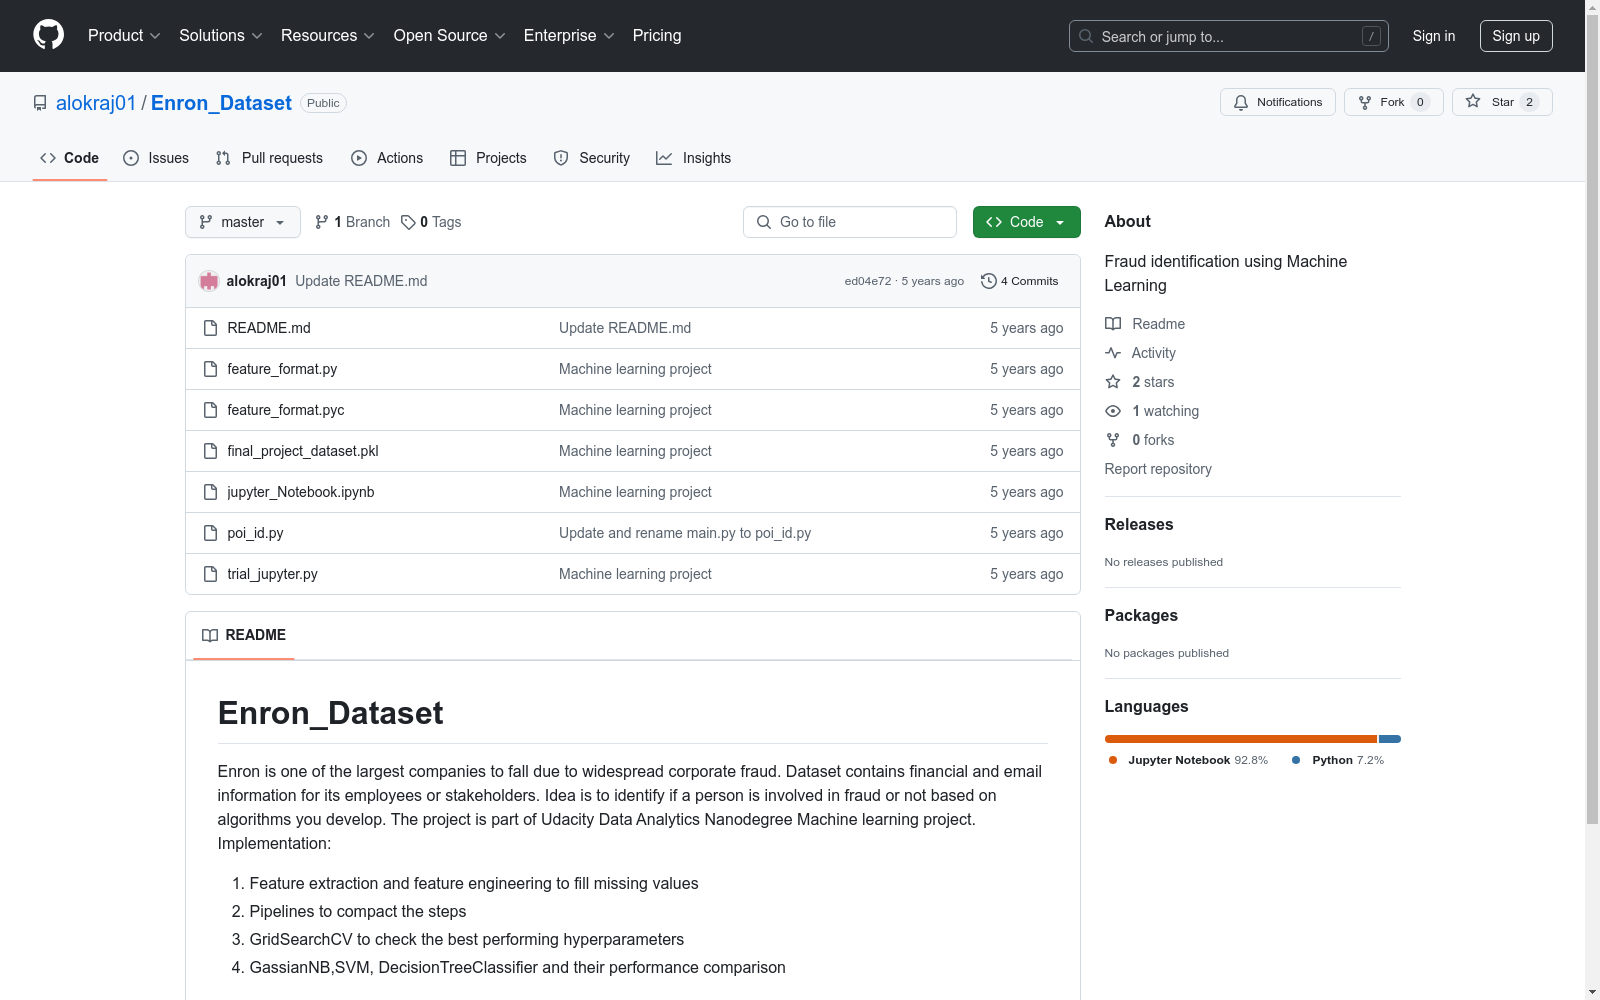Open the green Code dropdown button
Viewport: 1600px width, 1000px height.
tap(1026, 222)
